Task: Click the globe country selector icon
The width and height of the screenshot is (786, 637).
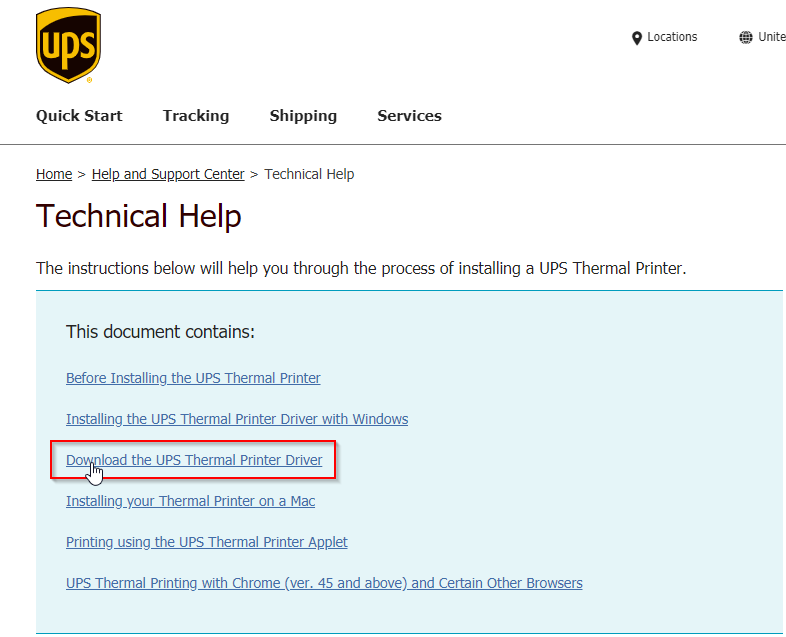Action: click(x=745, y=38)
